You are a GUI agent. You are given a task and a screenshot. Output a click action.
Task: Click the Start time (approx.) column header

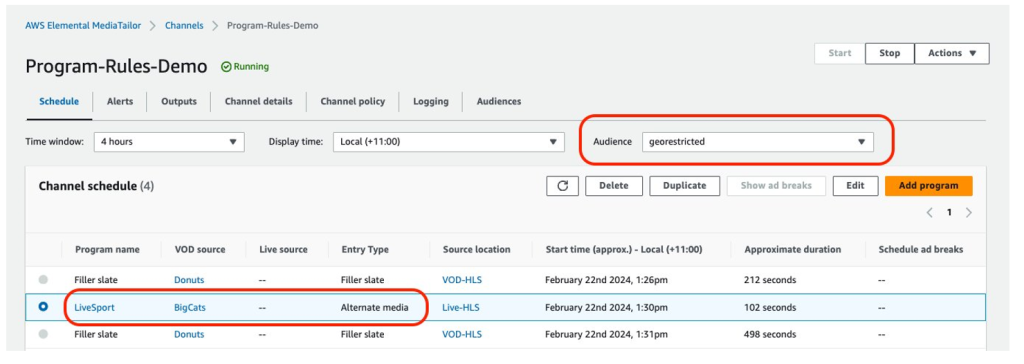point(624,250)
